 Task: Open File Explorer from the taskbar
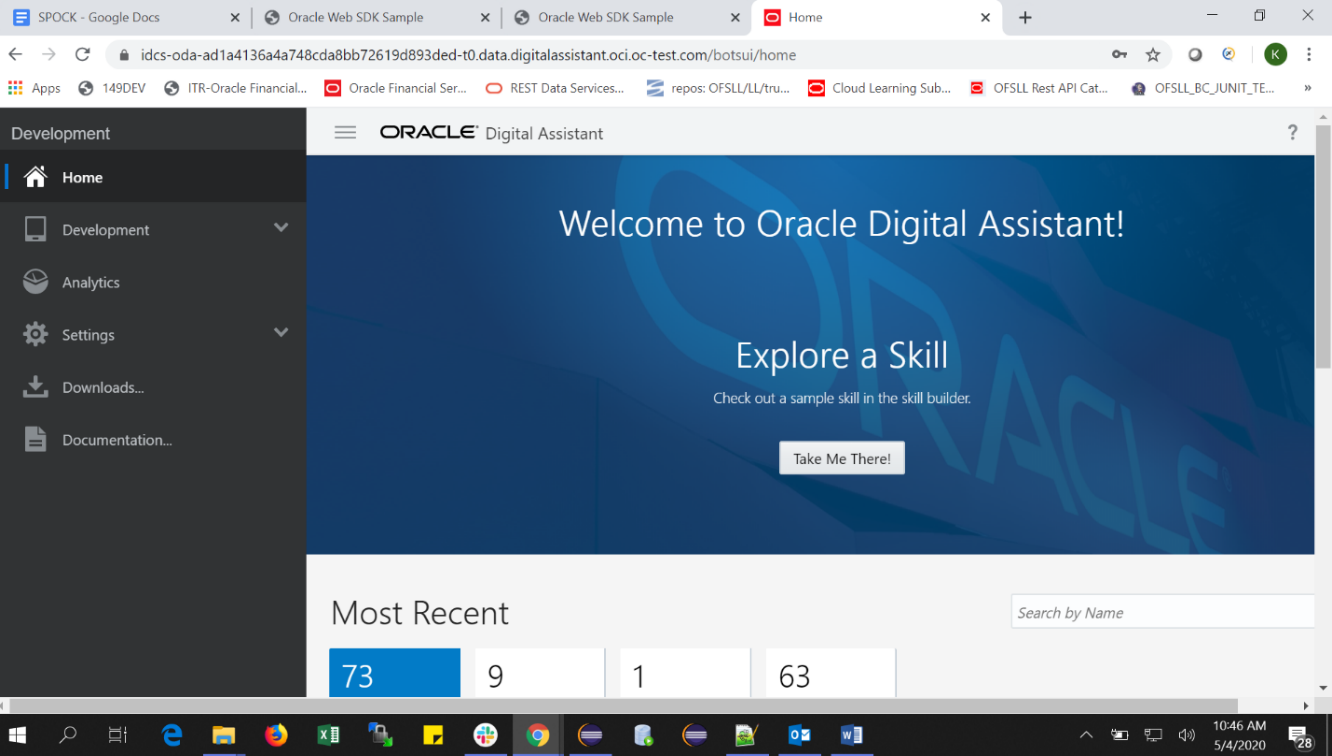click(224, 735)
